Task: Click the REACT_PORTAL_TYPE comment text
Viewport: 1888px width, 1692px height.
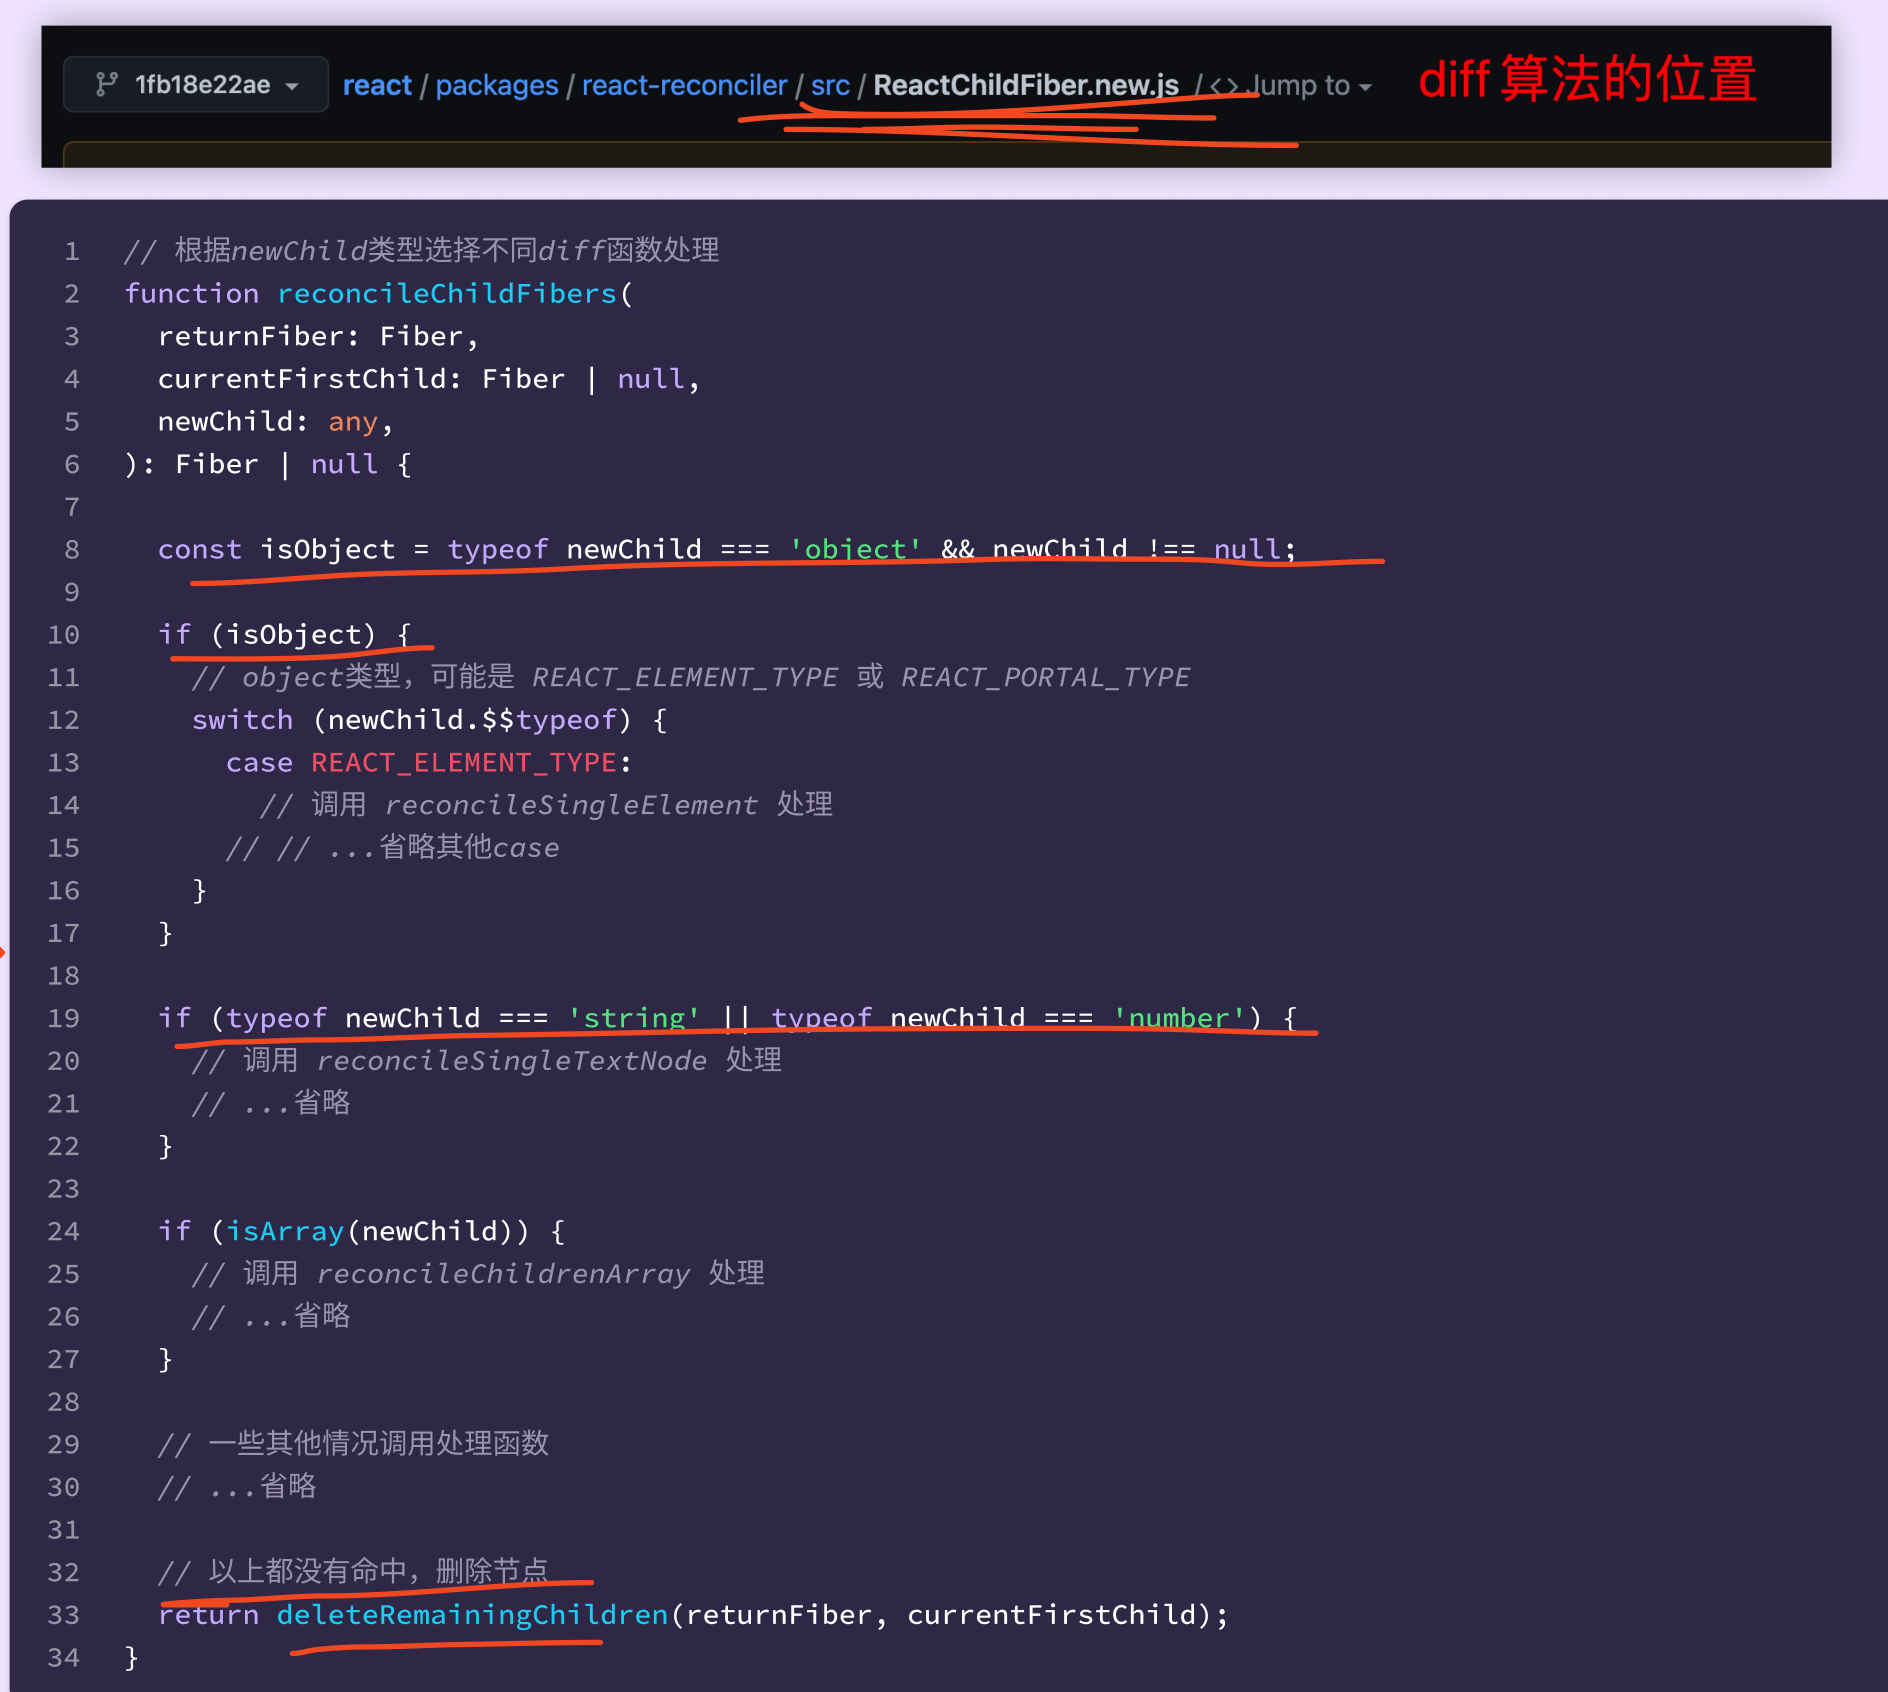Action: coord(1046,677)
